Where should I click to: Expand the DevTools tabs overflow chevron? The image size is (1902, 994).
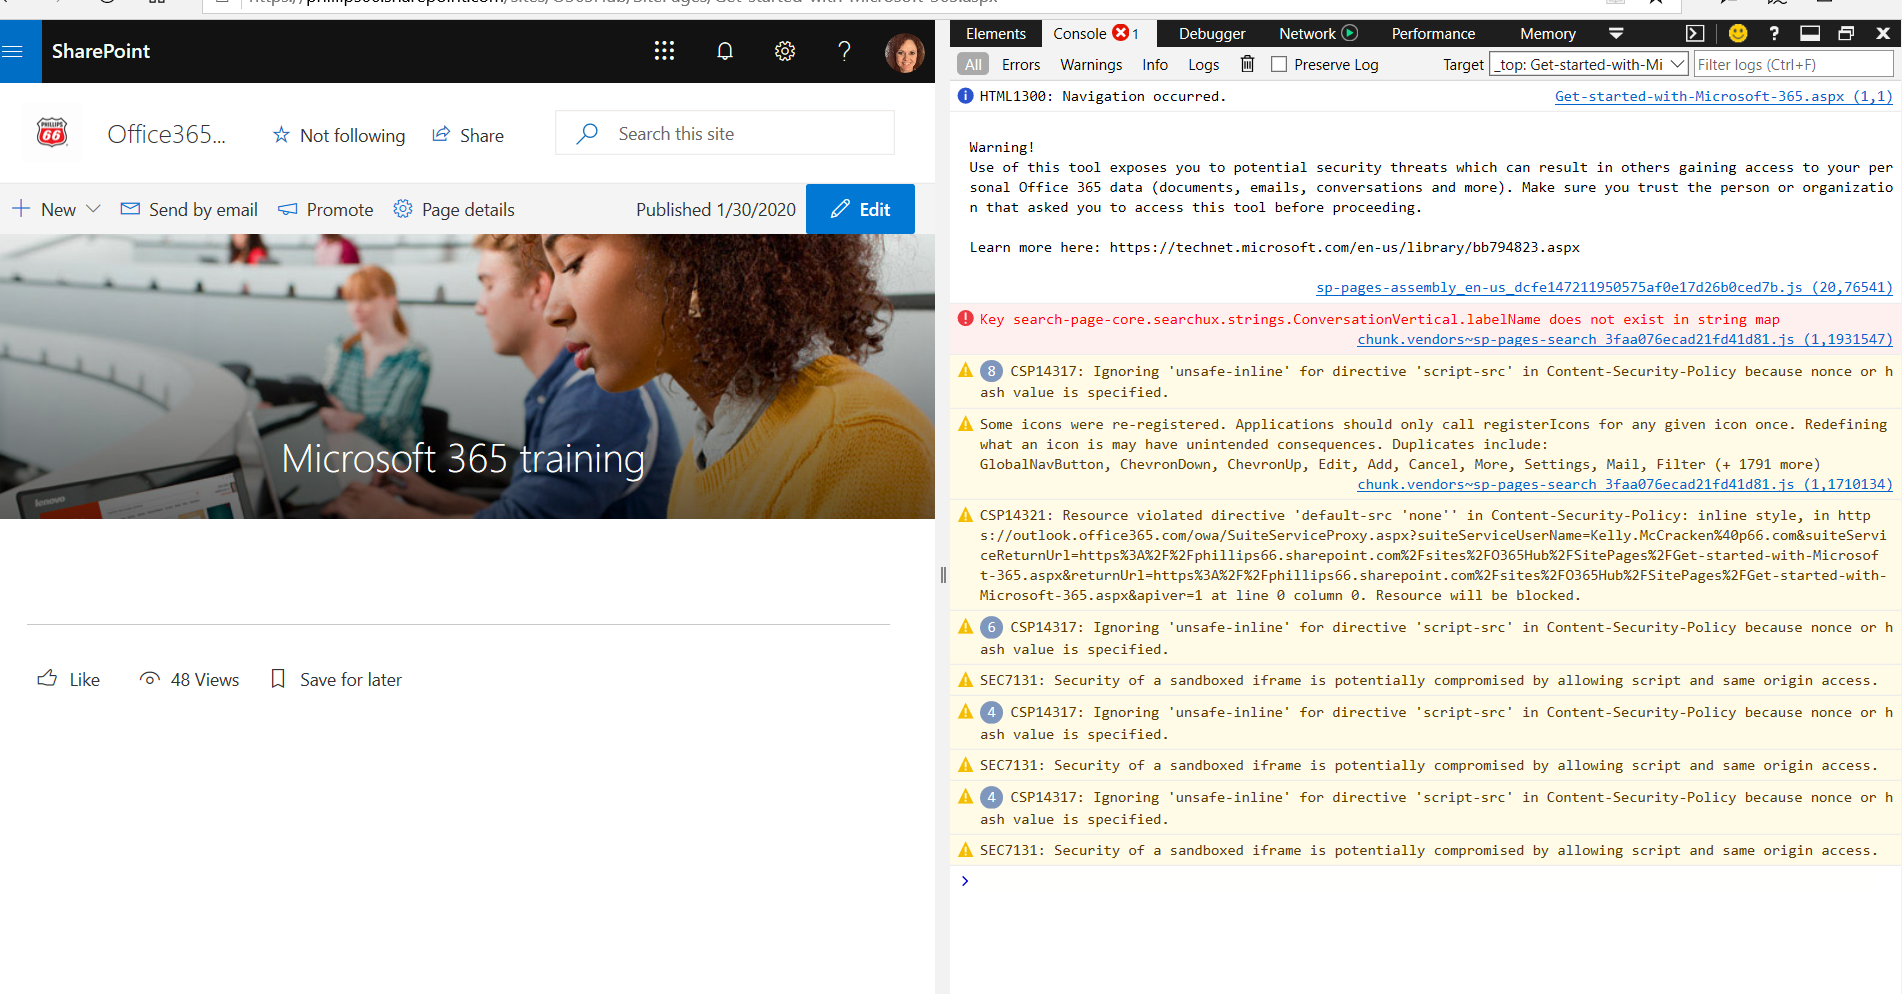tap(1616, 33)
